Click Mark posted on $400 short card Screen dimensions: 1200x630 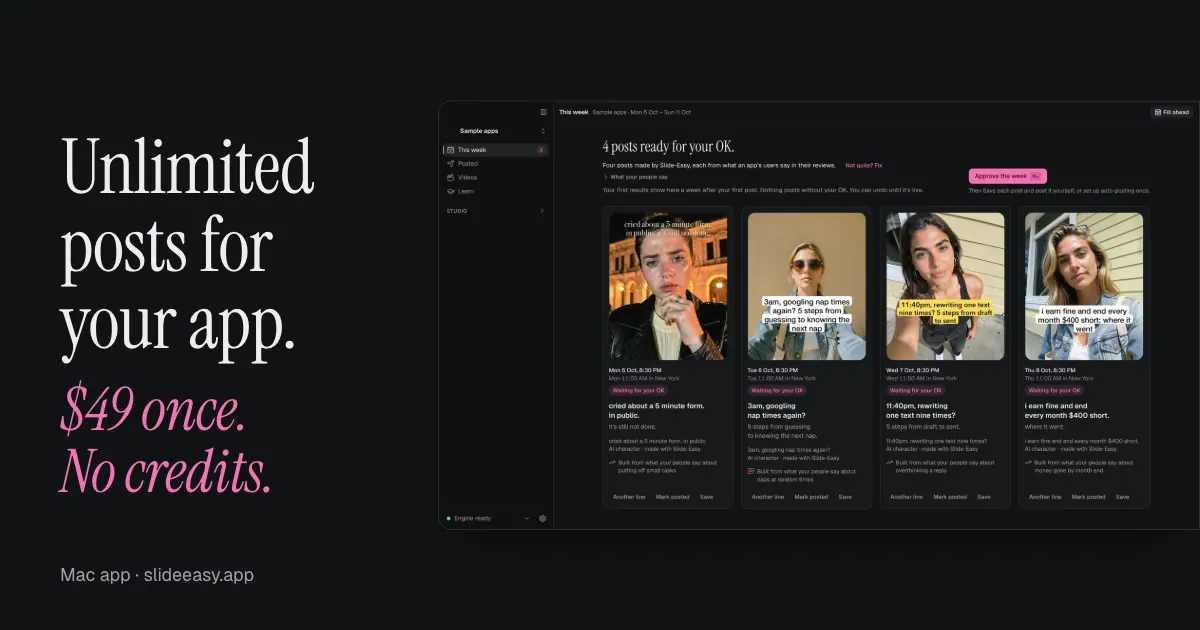1089,497
